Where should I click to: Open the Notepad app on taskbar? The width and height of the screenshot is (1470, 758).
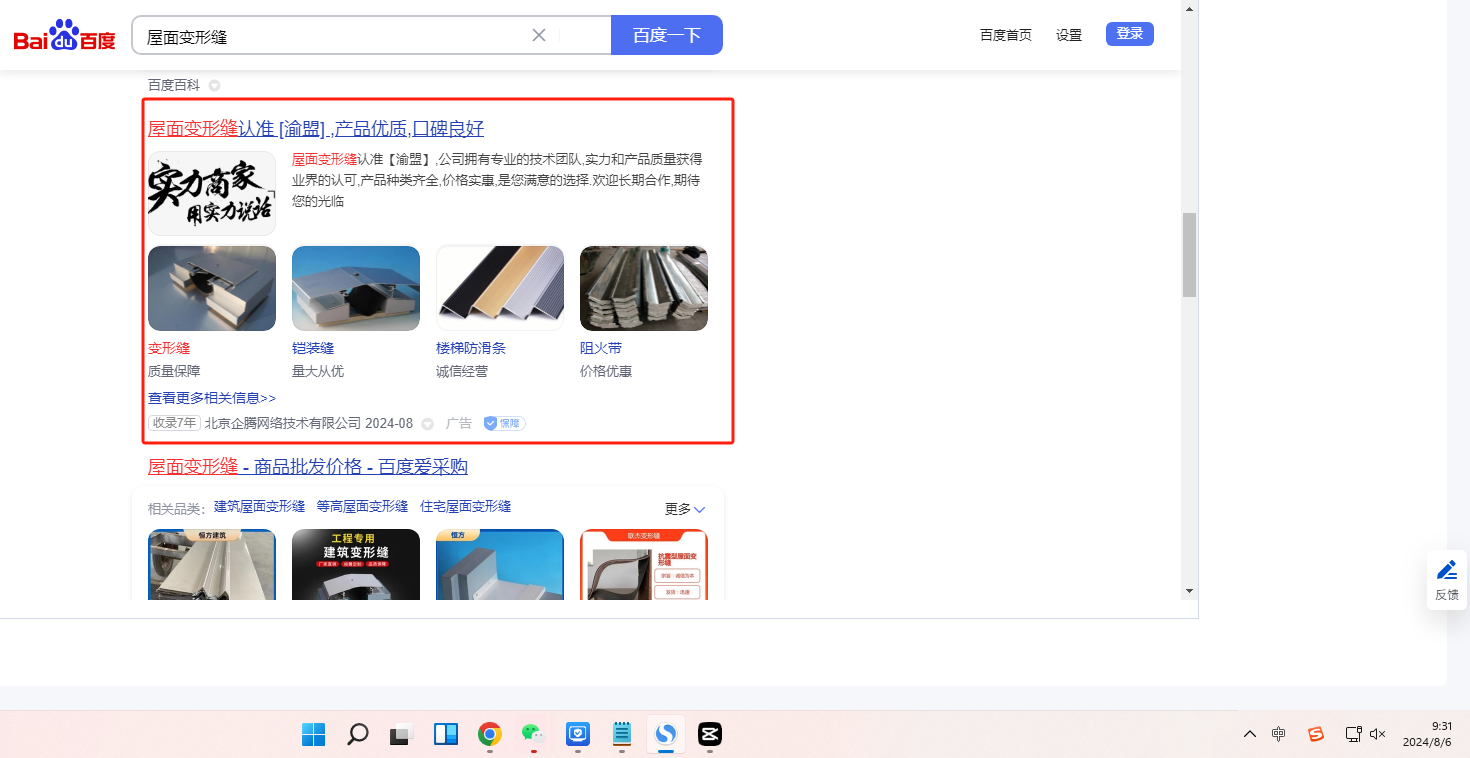coord(622,735)
